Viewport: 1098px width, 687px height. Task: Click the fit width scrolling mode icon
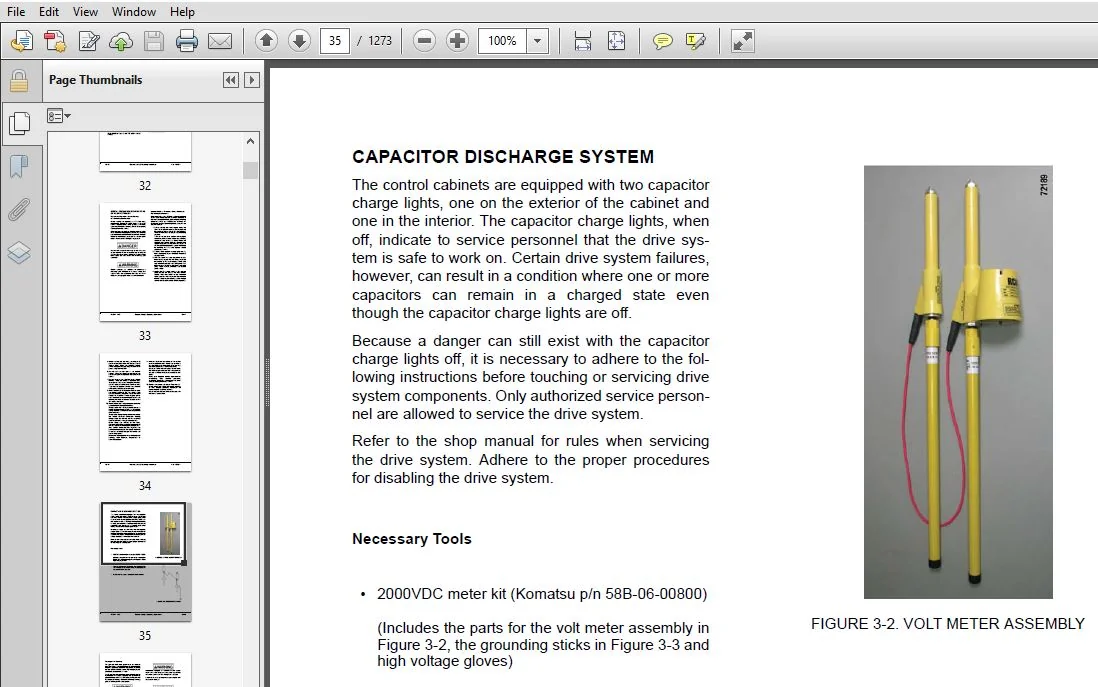click(x=583, y=41)
